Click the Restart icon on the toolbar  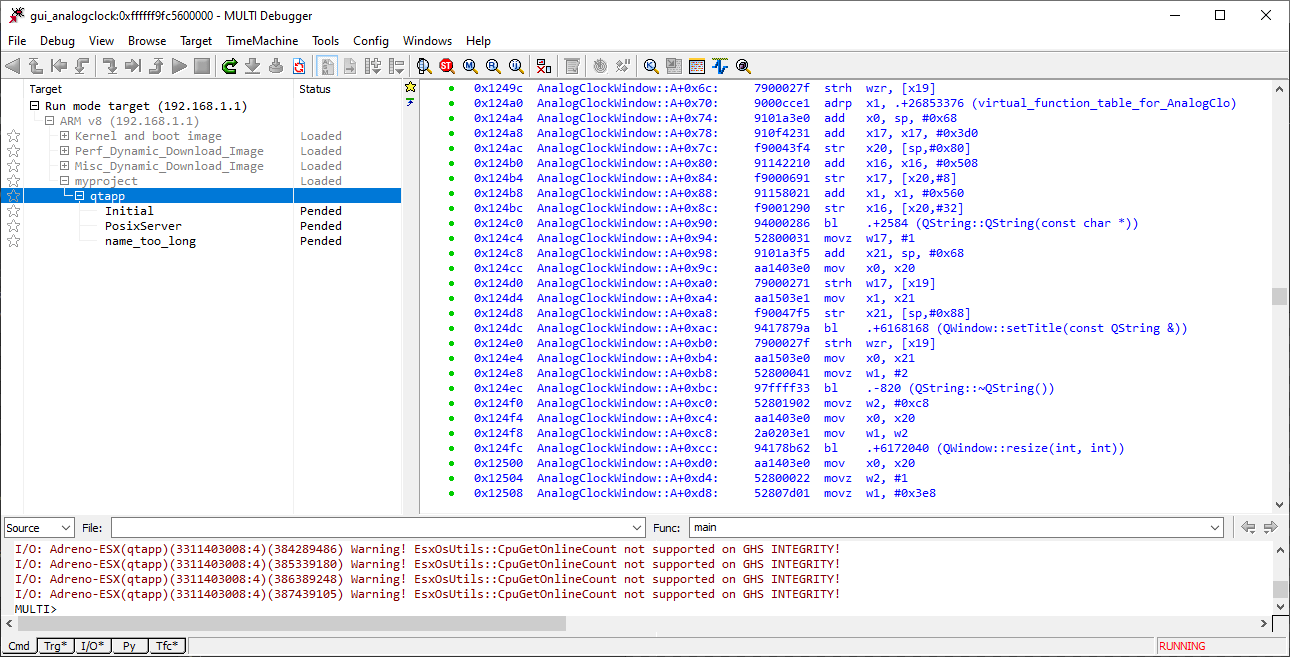pos(228,66)
